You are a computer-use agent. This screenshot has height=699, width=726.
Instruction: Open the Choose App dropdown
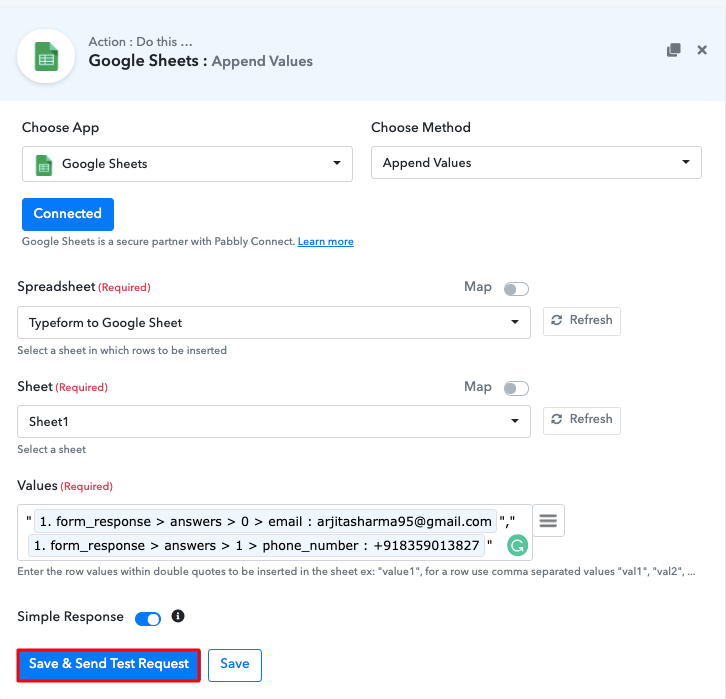click(187, 164)
